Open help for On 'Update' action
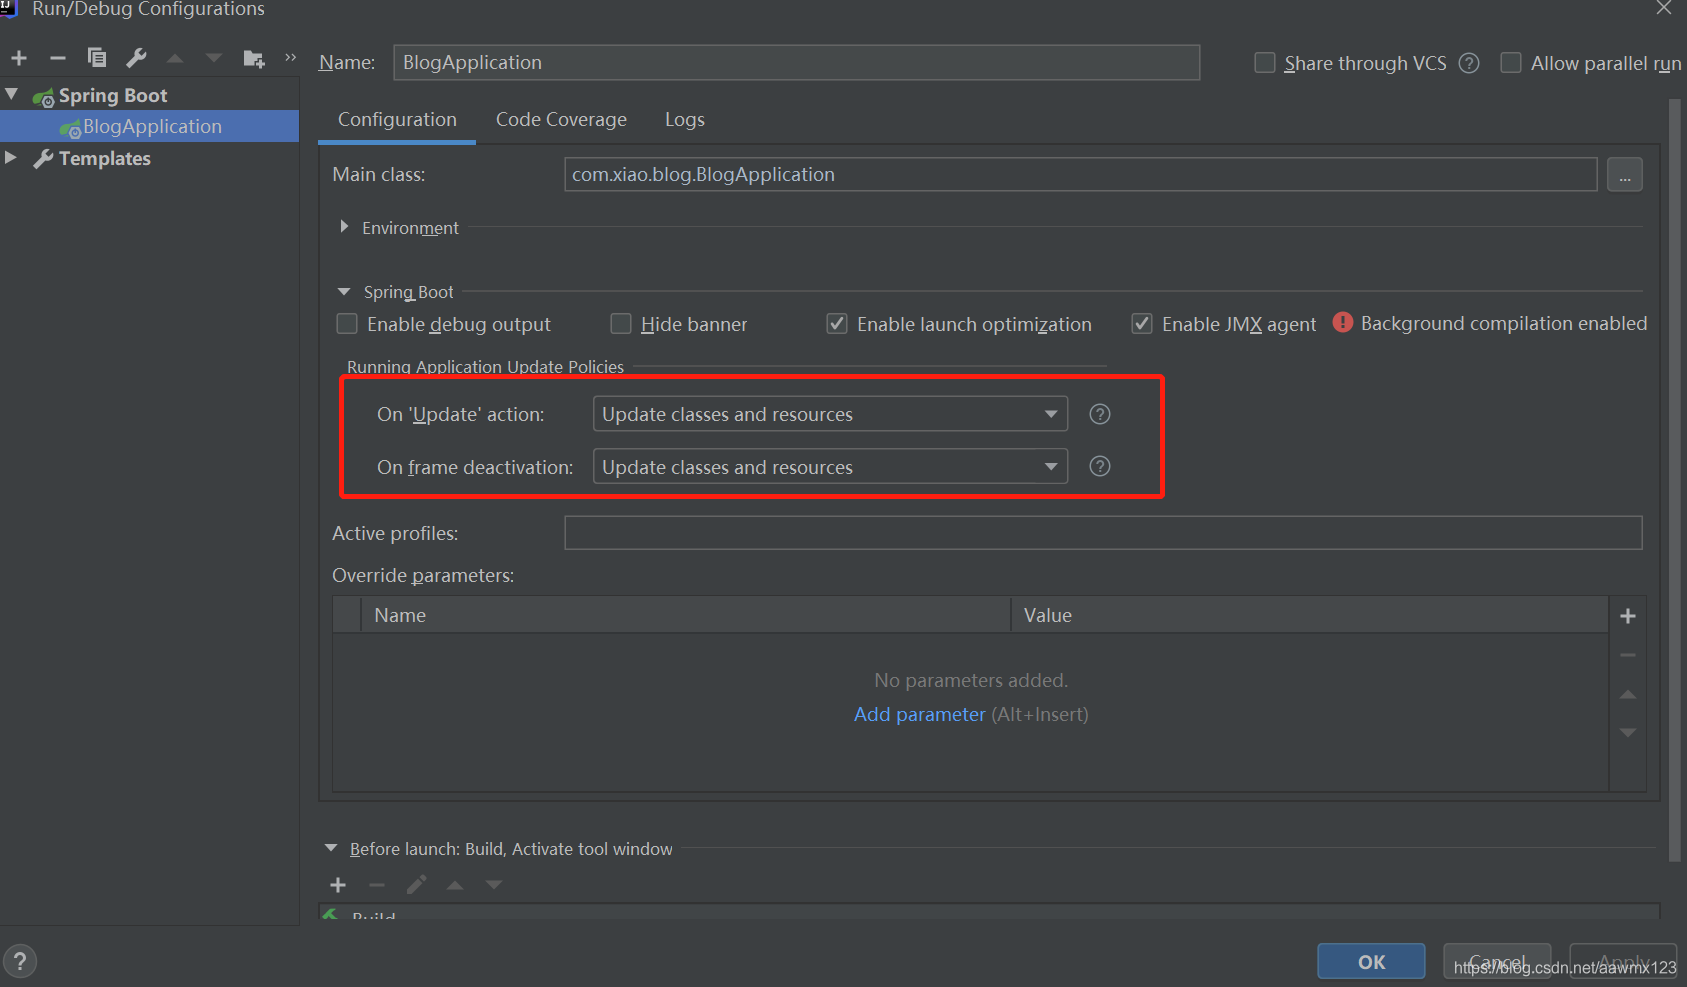Screen dimensions: 1687x987 [x=1100, y=414]
